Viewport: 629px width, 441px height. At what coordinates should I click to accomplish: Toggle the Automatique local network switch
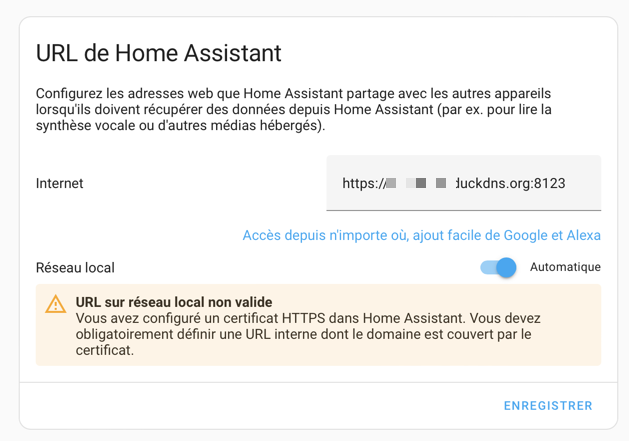498,267
